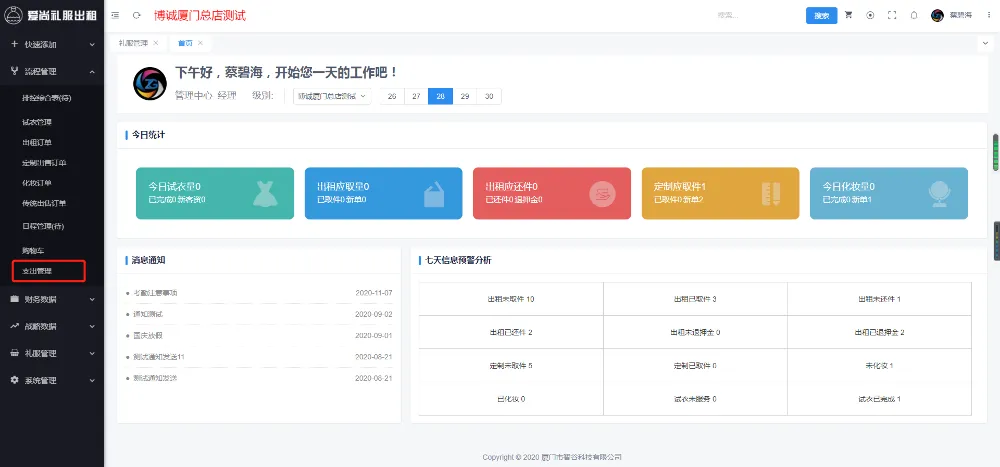Open the shopping cart icon in header
This screenshot has height=467, width=1000.
(x=849, y=16)
